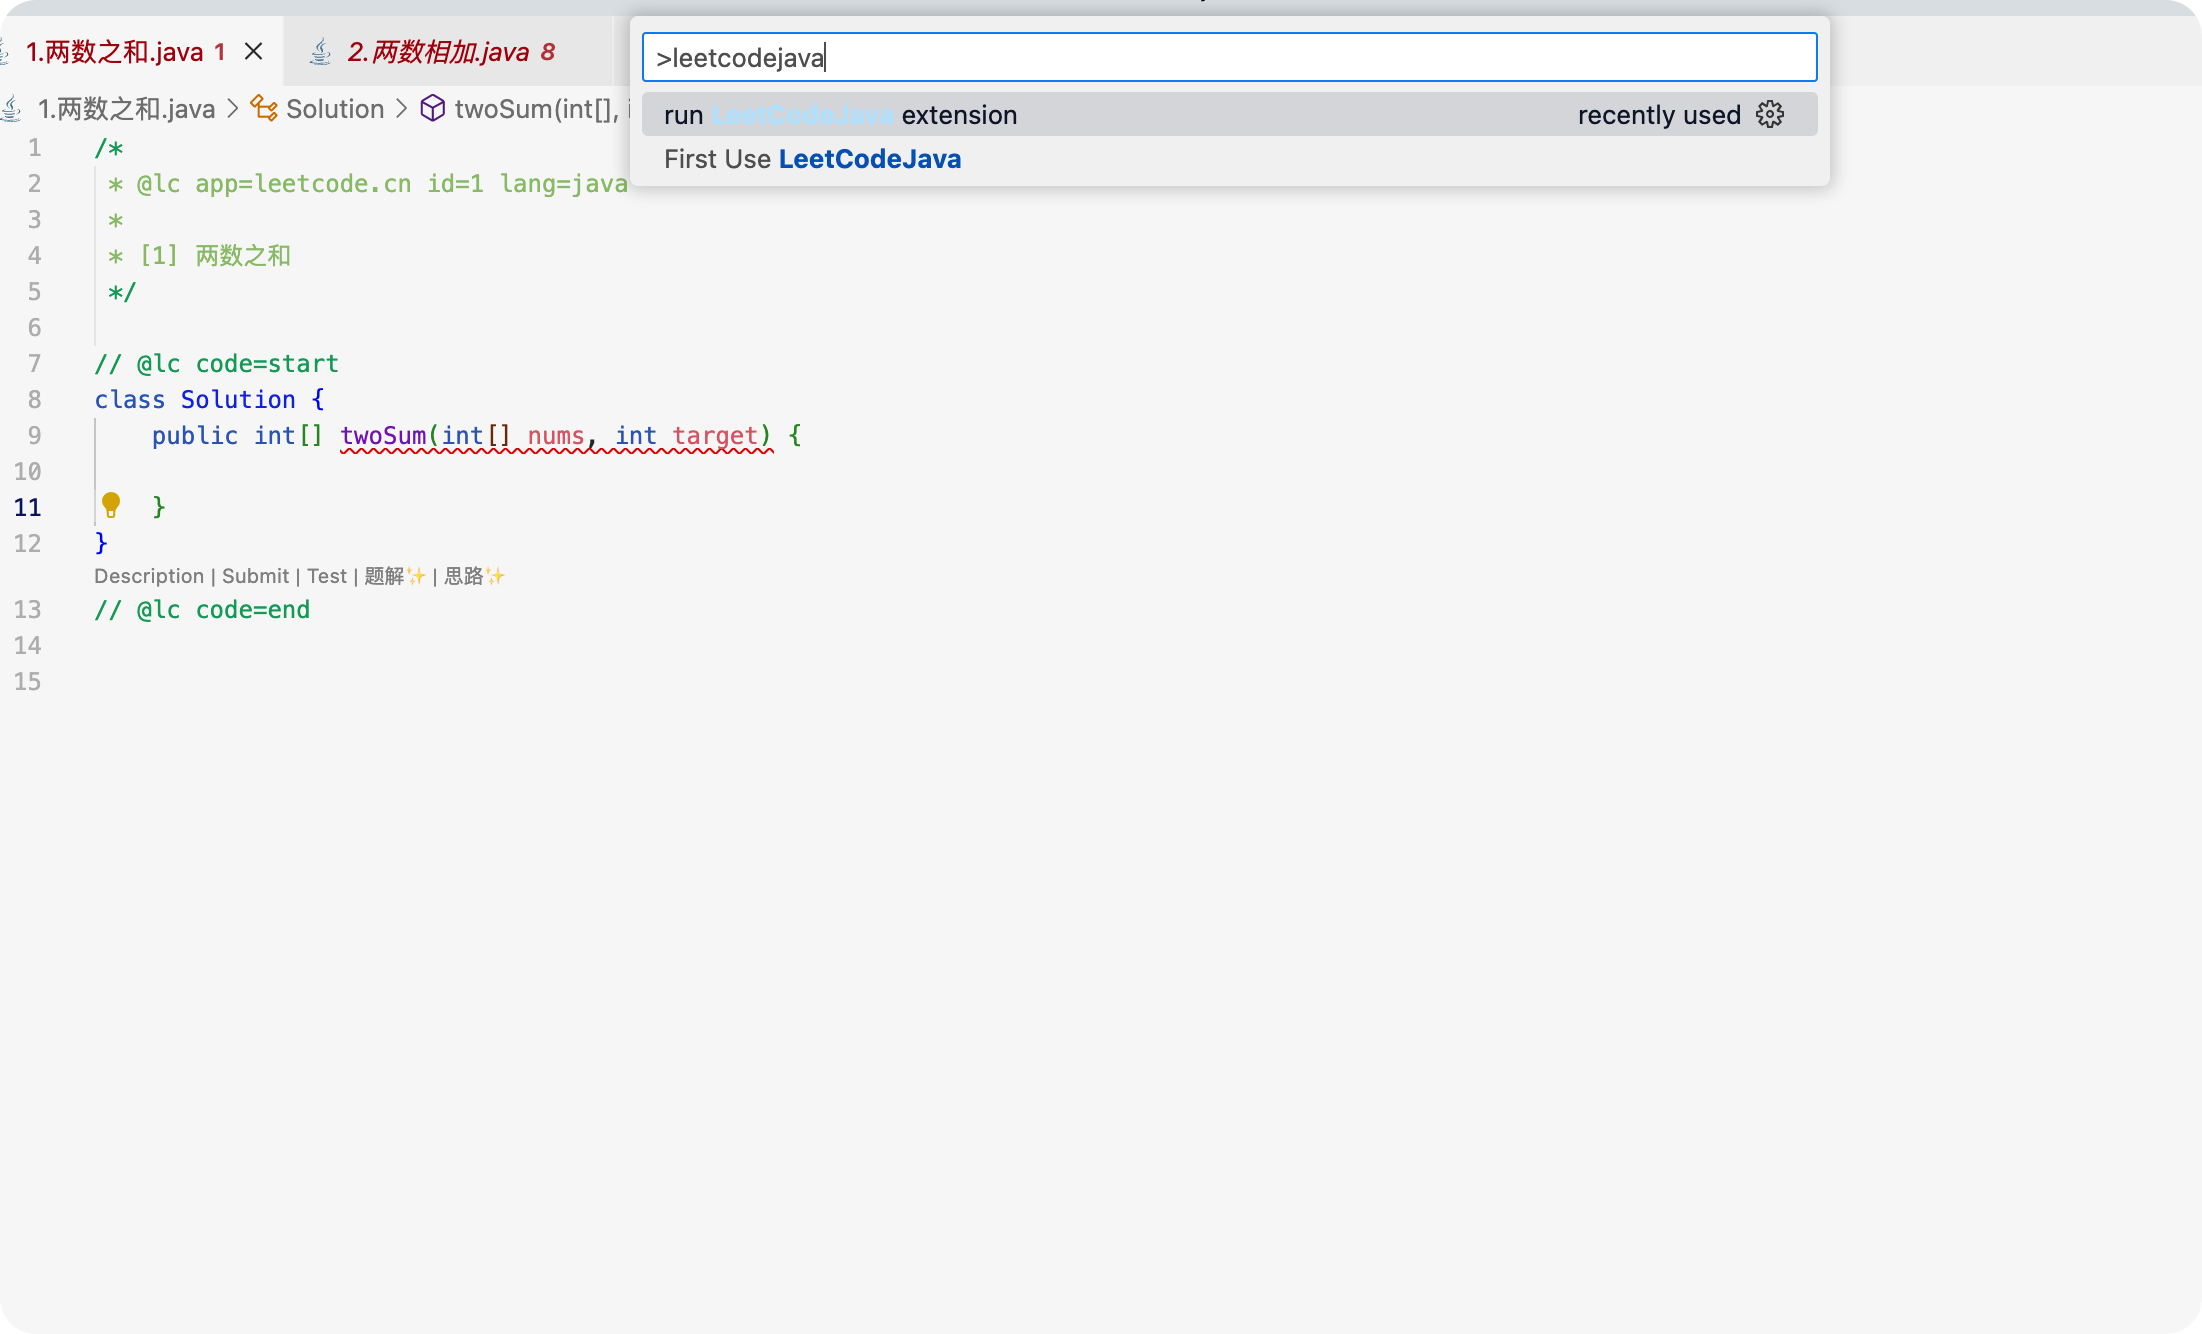Click the Submit code lens link

(x=255, y=576)
